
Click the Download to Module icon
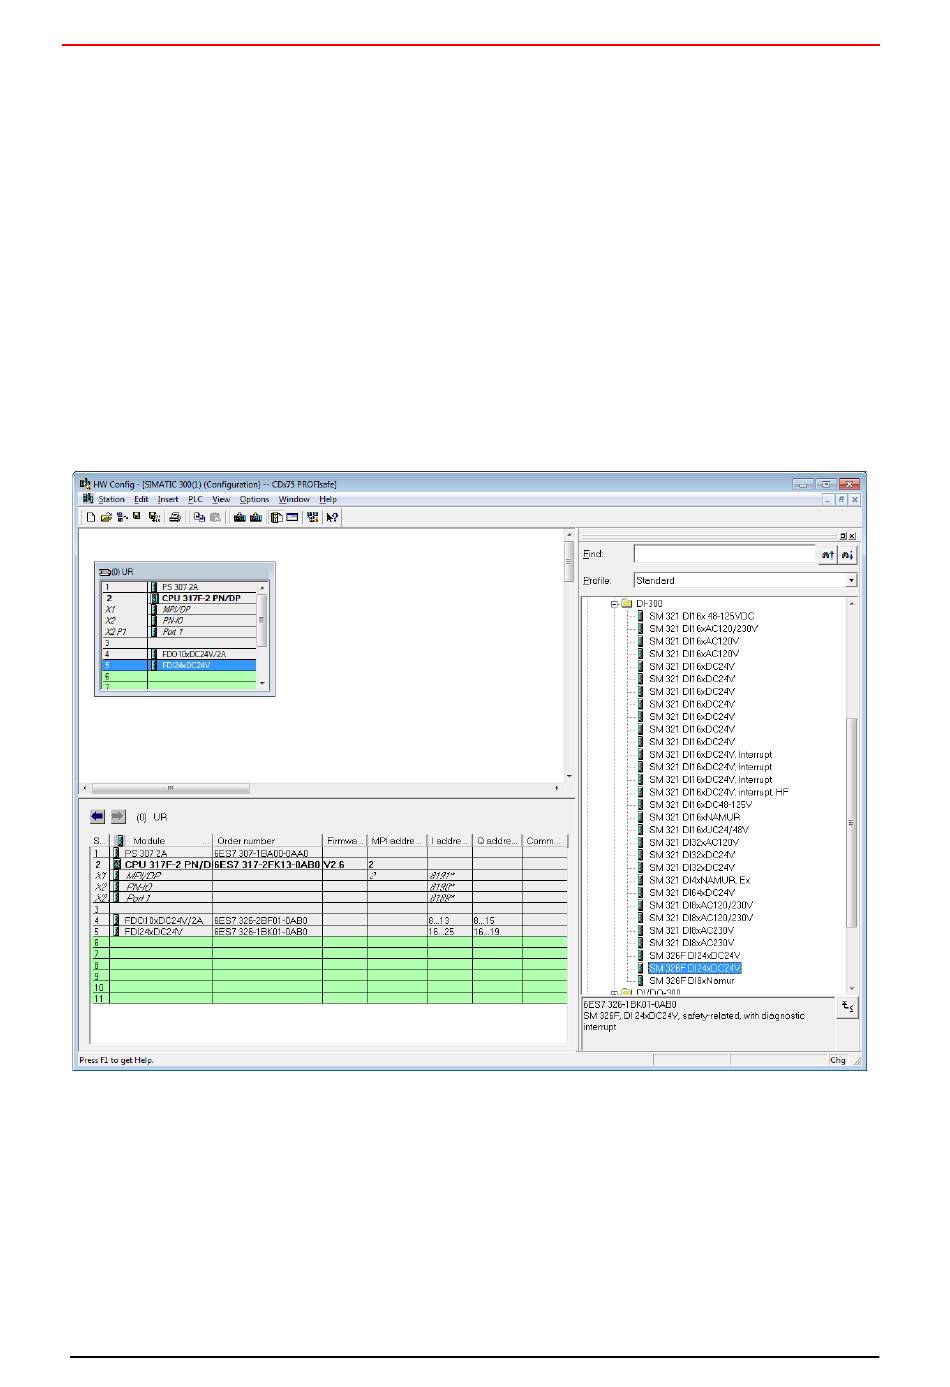[x=240, y=517]
